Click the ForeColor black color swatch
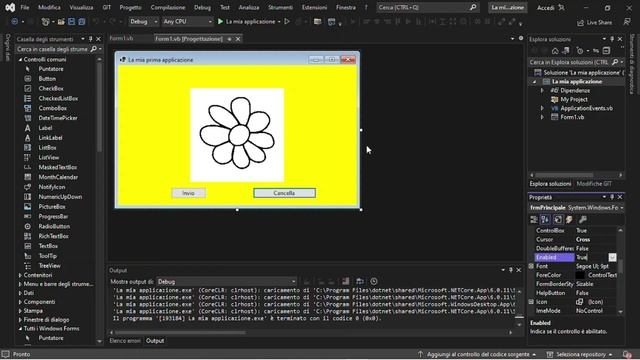640x360 pixels. pyautogui.click(x=580, y=275)
